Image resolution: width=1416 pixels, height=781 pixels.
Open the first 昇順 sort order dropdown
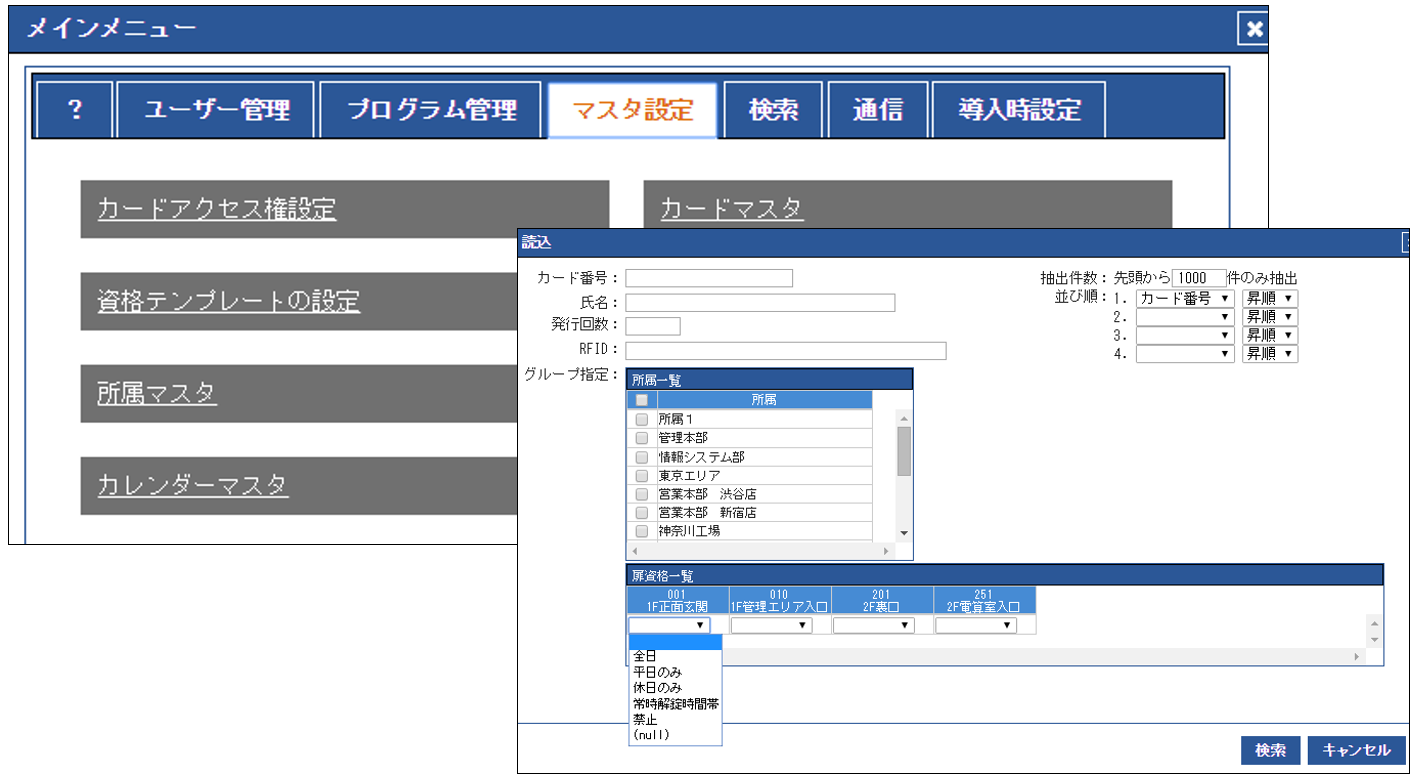pos(1269,299)
